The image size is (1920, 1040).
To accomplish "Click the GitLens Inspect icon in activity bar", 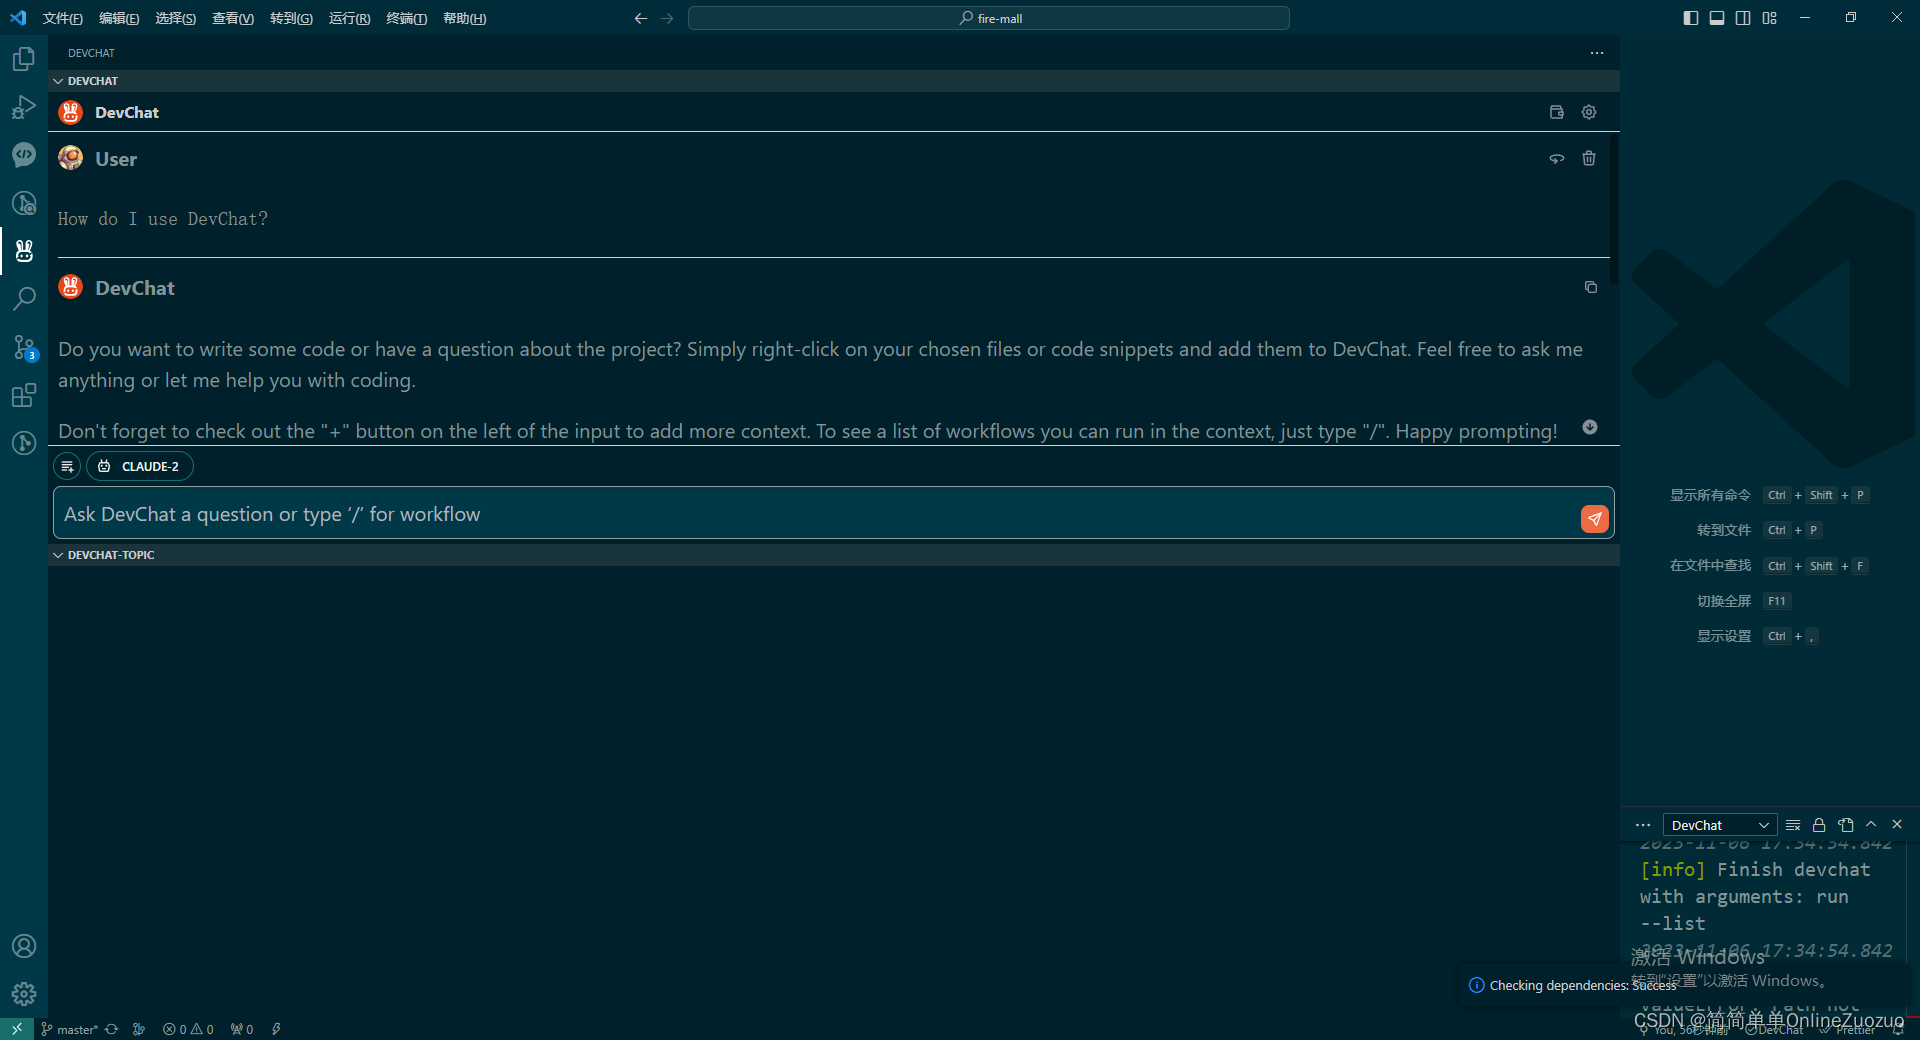I will click(x=24, y=203).
